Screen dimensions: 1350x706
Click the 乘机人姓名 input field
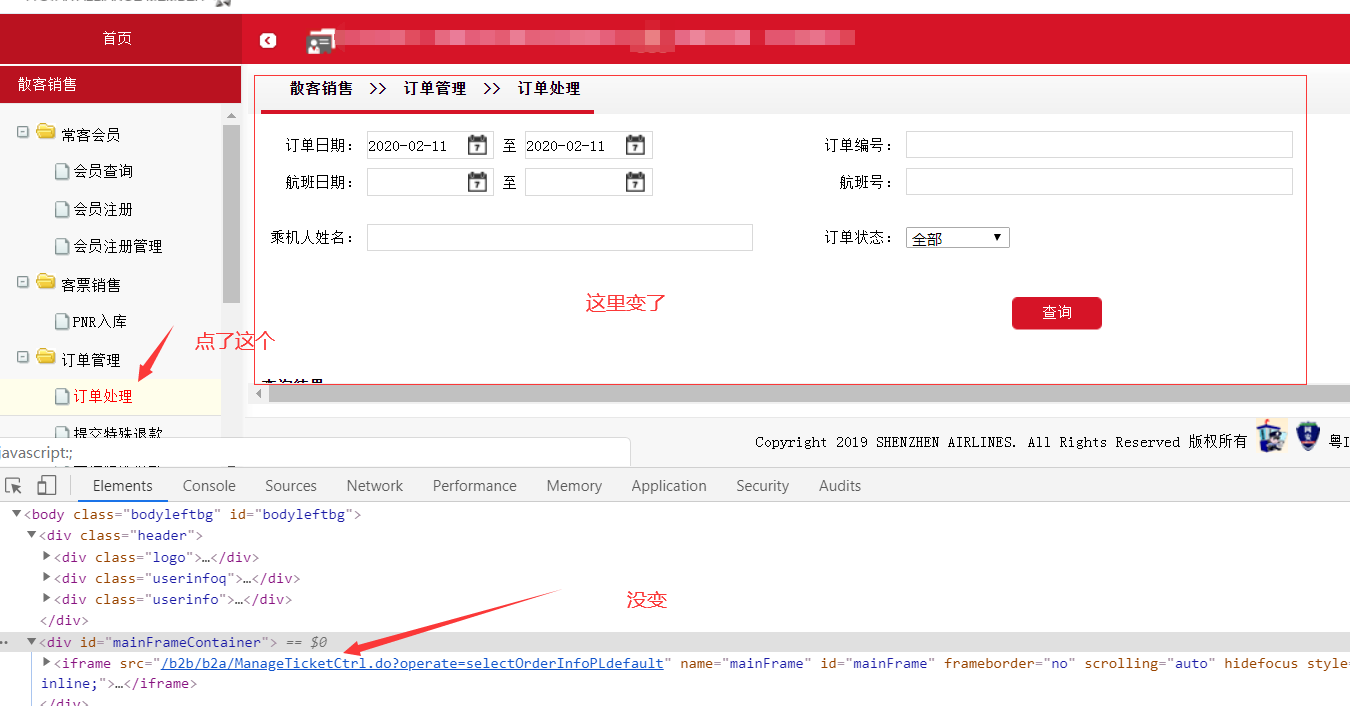pyautogui.click(x=559, y=237)
